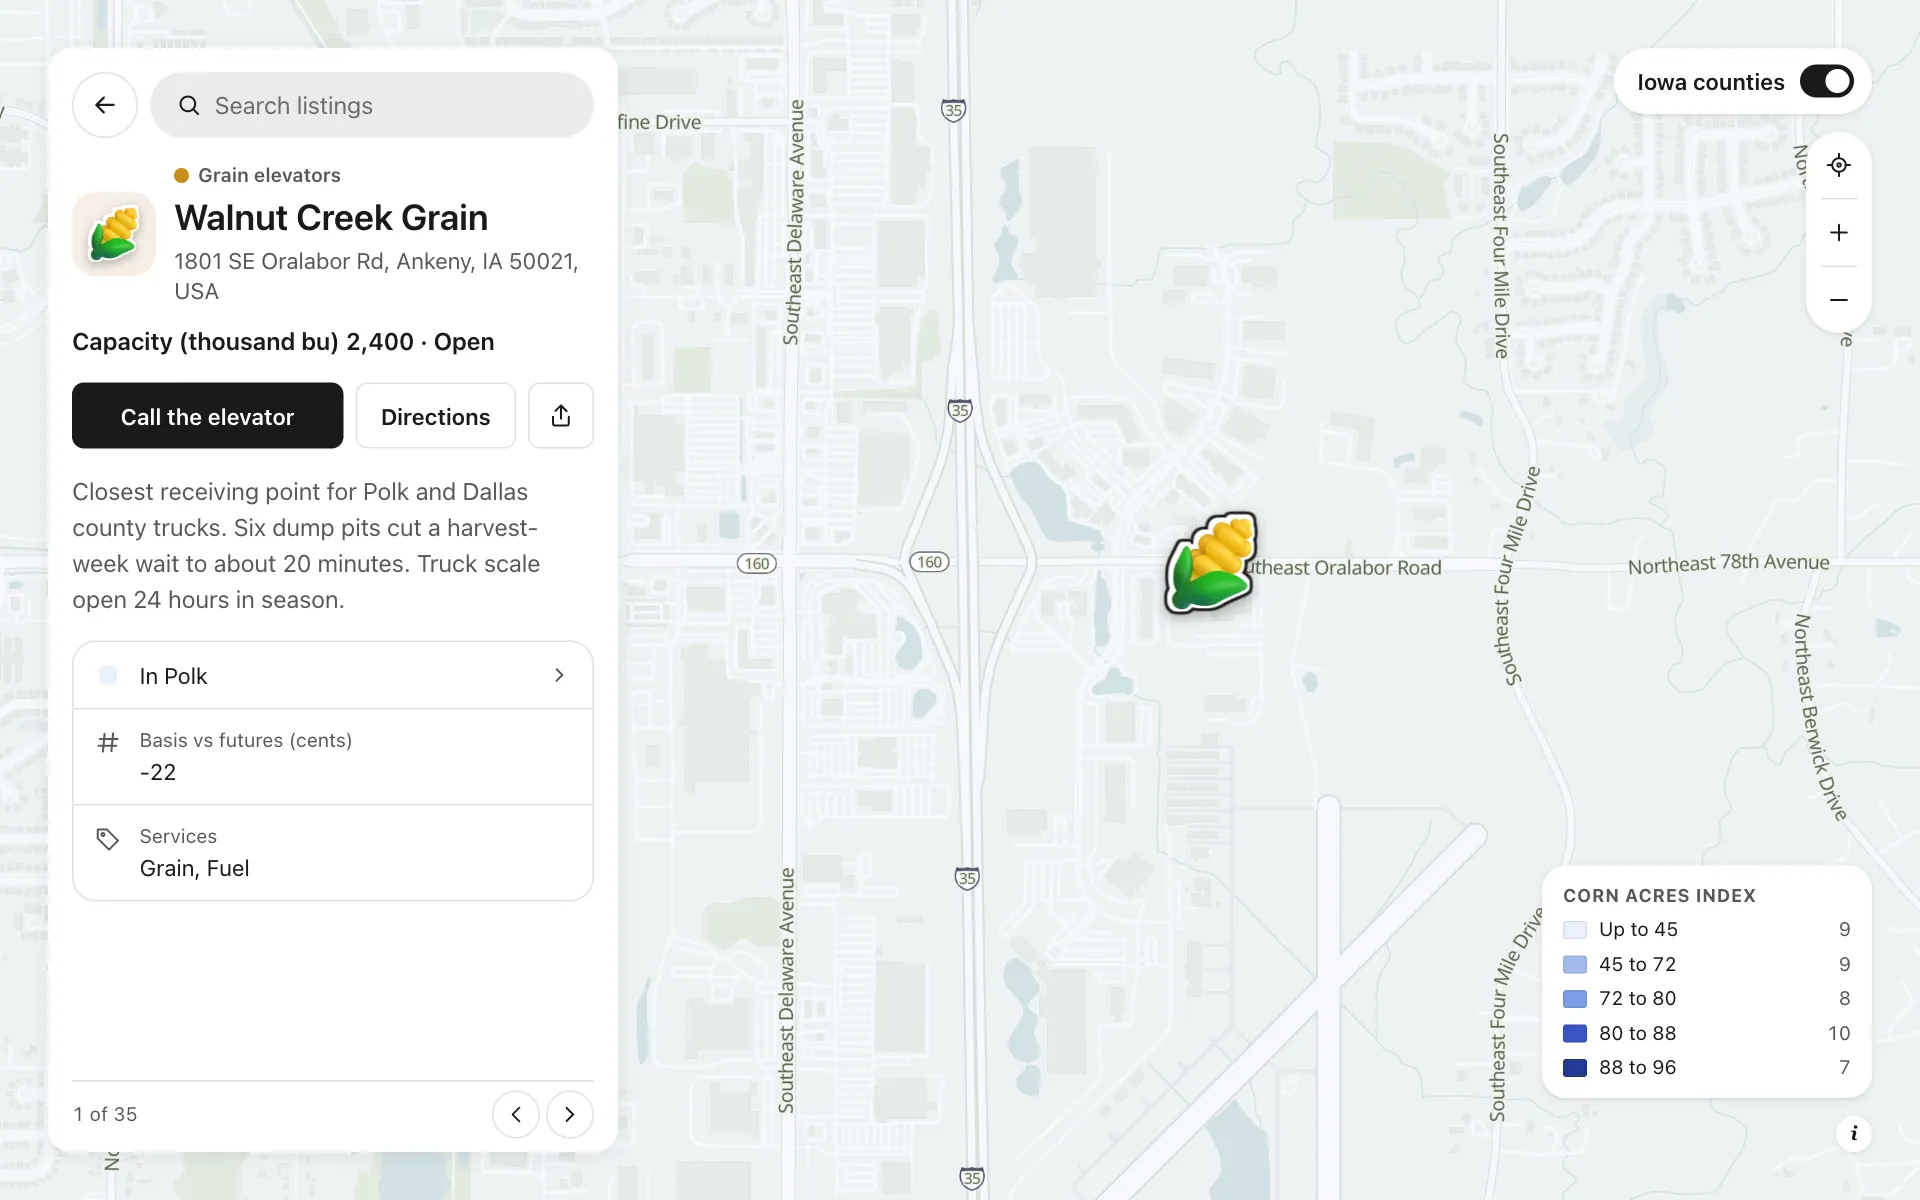Click the corn marker on the map

[1211, 563]
